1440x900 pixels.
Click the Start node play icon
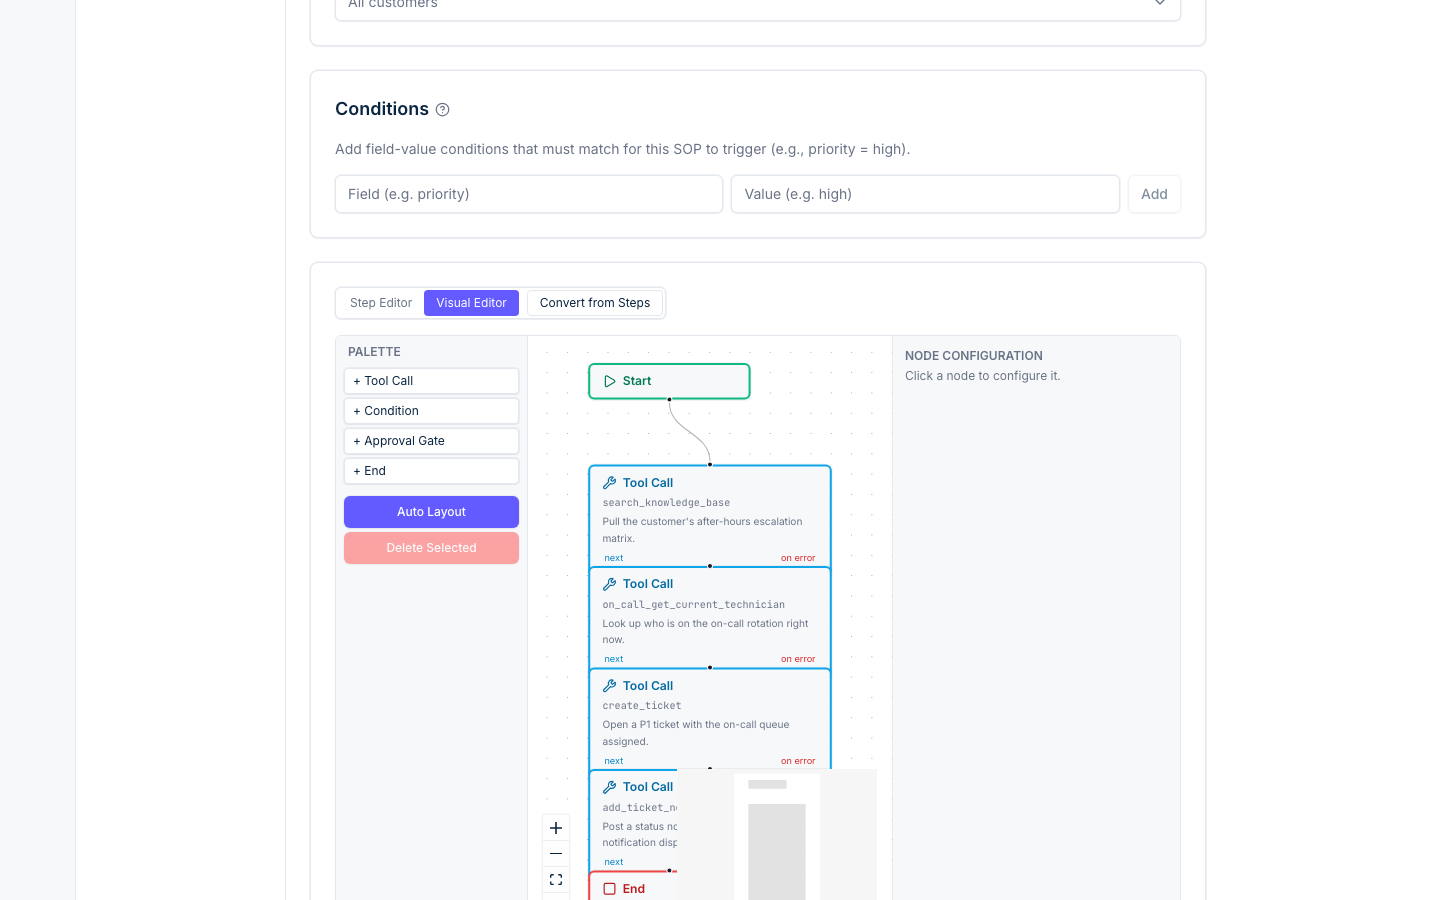[609, 381]
